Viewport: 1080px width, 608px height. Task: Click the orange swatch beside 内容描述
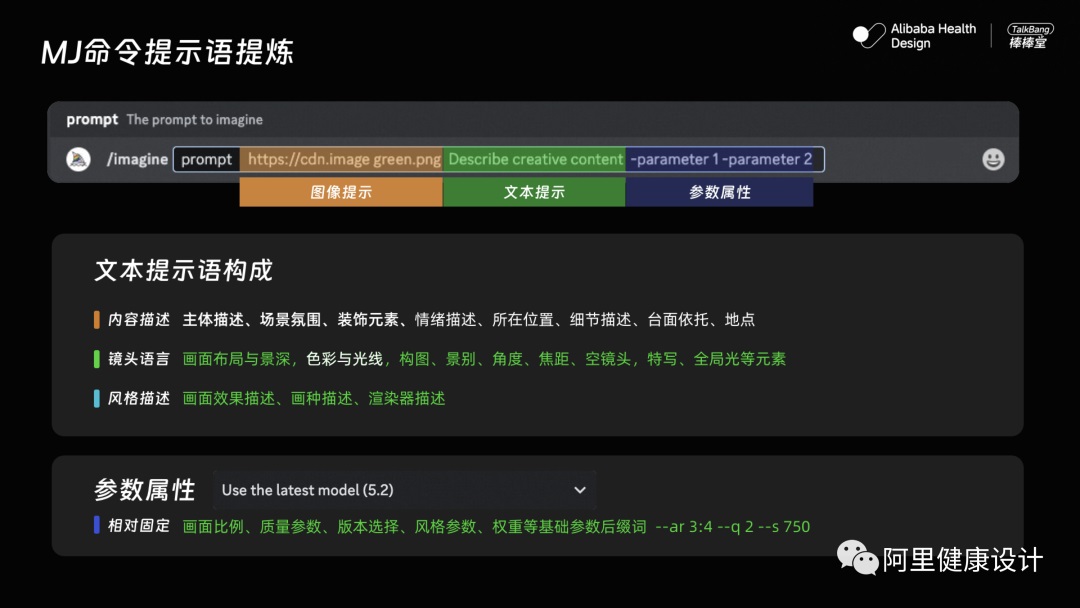coord(97,321)
